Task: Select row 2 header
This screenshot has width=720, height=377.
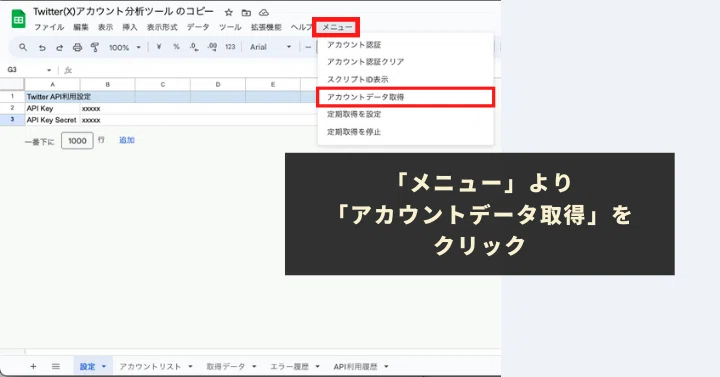Action: [12, 108]
